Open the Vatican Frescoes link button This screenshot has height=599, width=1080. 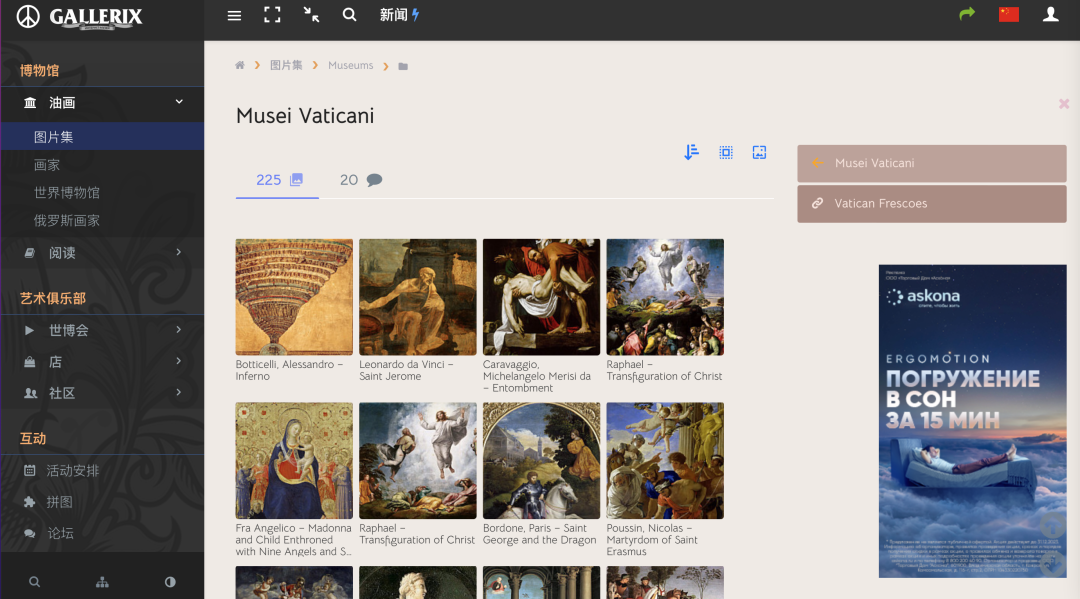pyautogui.click(x=932, y=204)
